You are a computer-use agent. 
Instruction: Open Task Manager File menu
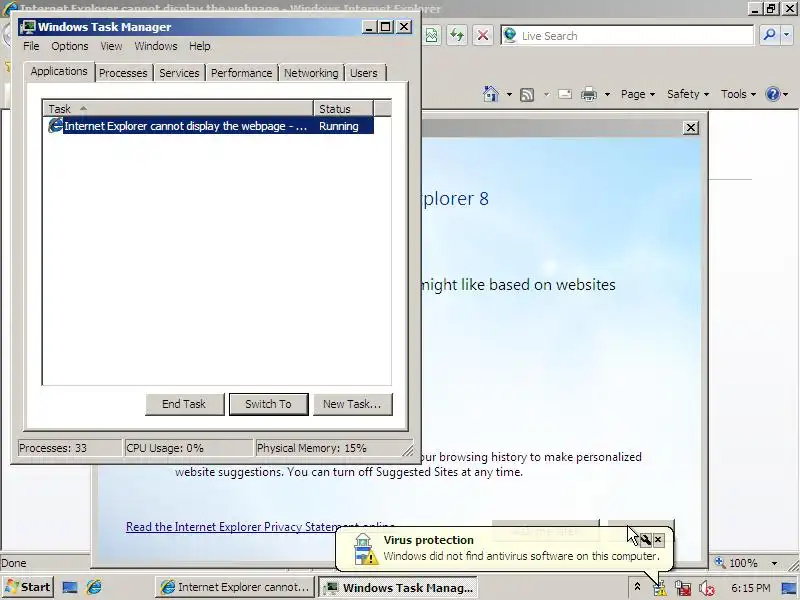tap(31, 46)
